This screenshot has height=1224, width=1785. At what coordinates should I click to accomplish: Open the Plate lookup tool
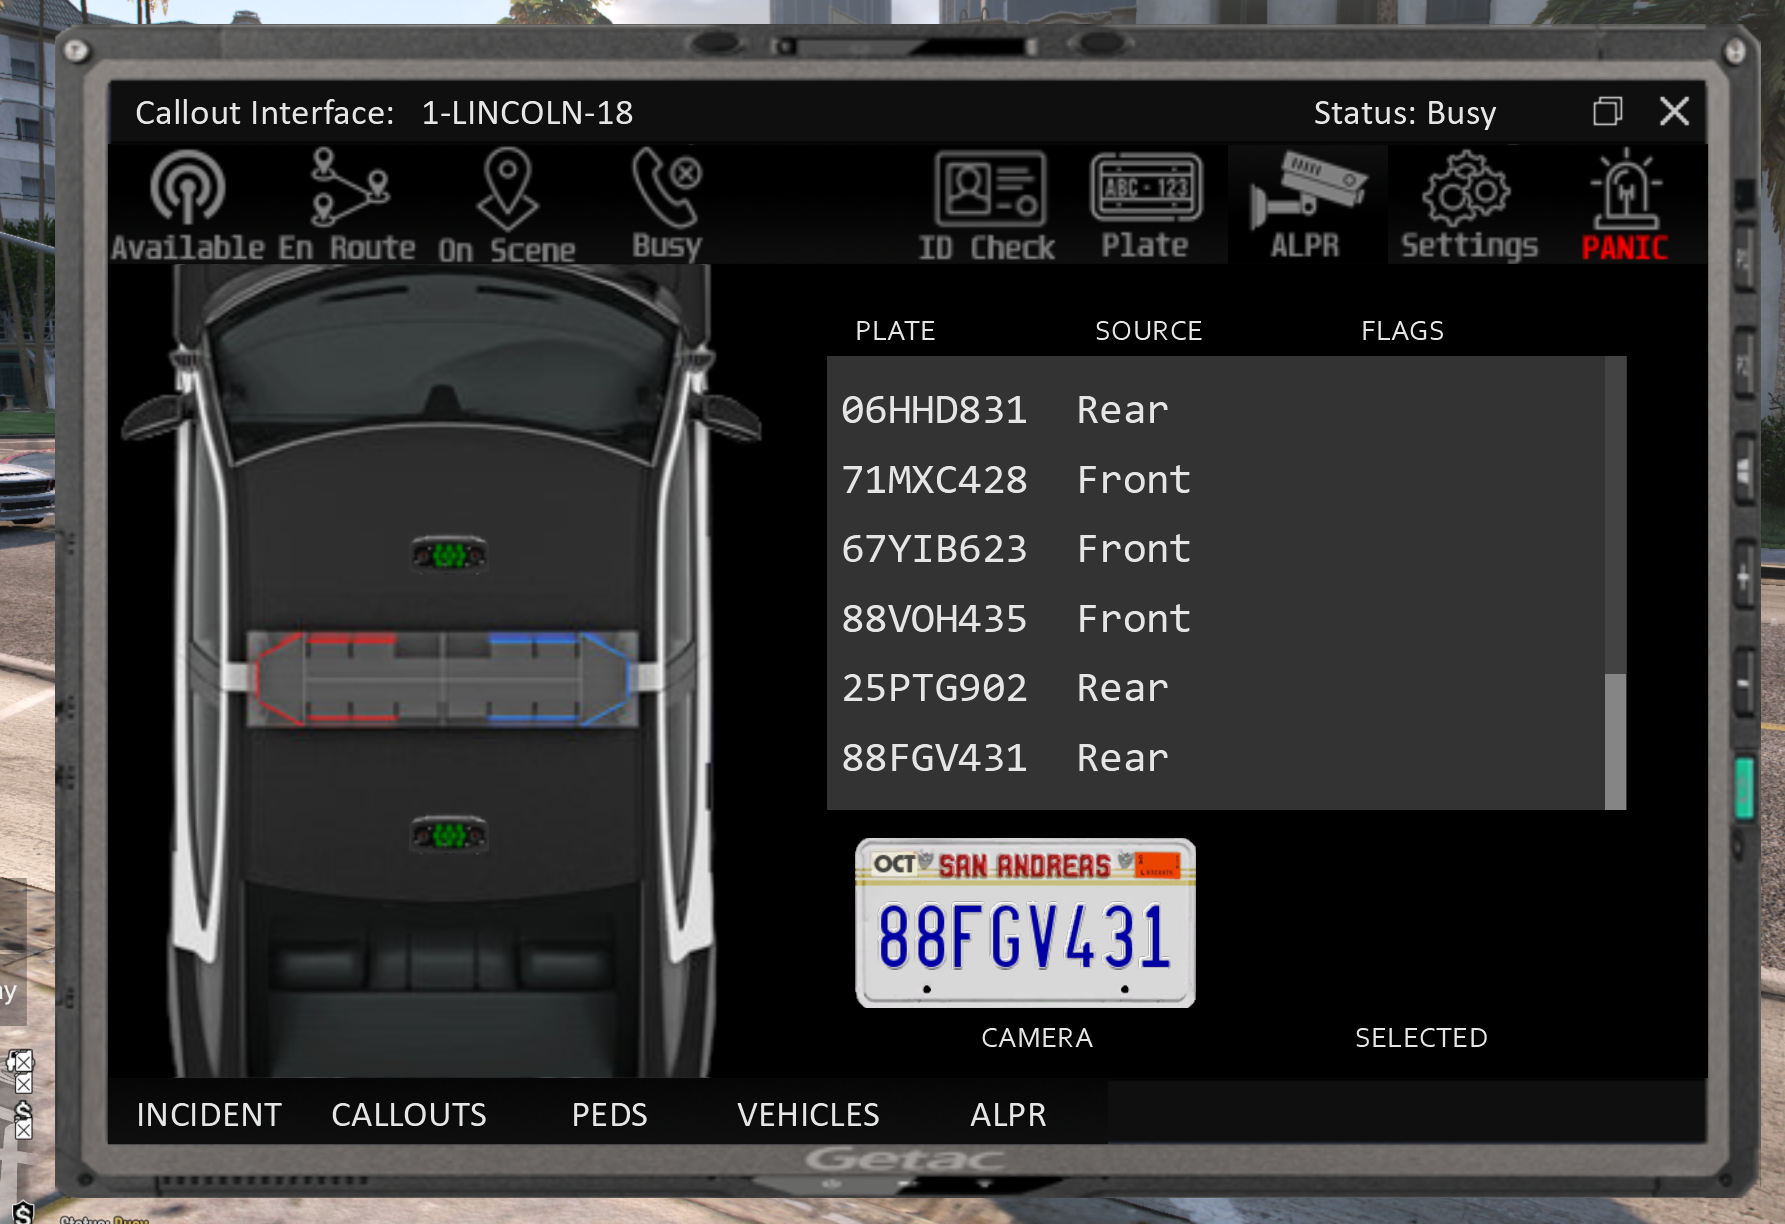1145,205
